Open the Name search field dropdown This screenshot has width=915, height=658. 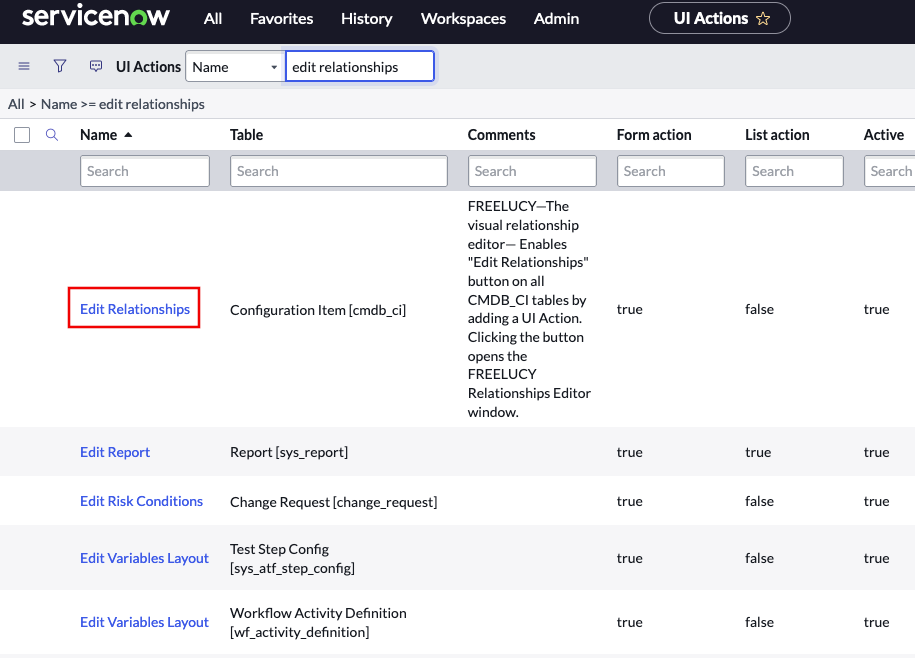235,66
